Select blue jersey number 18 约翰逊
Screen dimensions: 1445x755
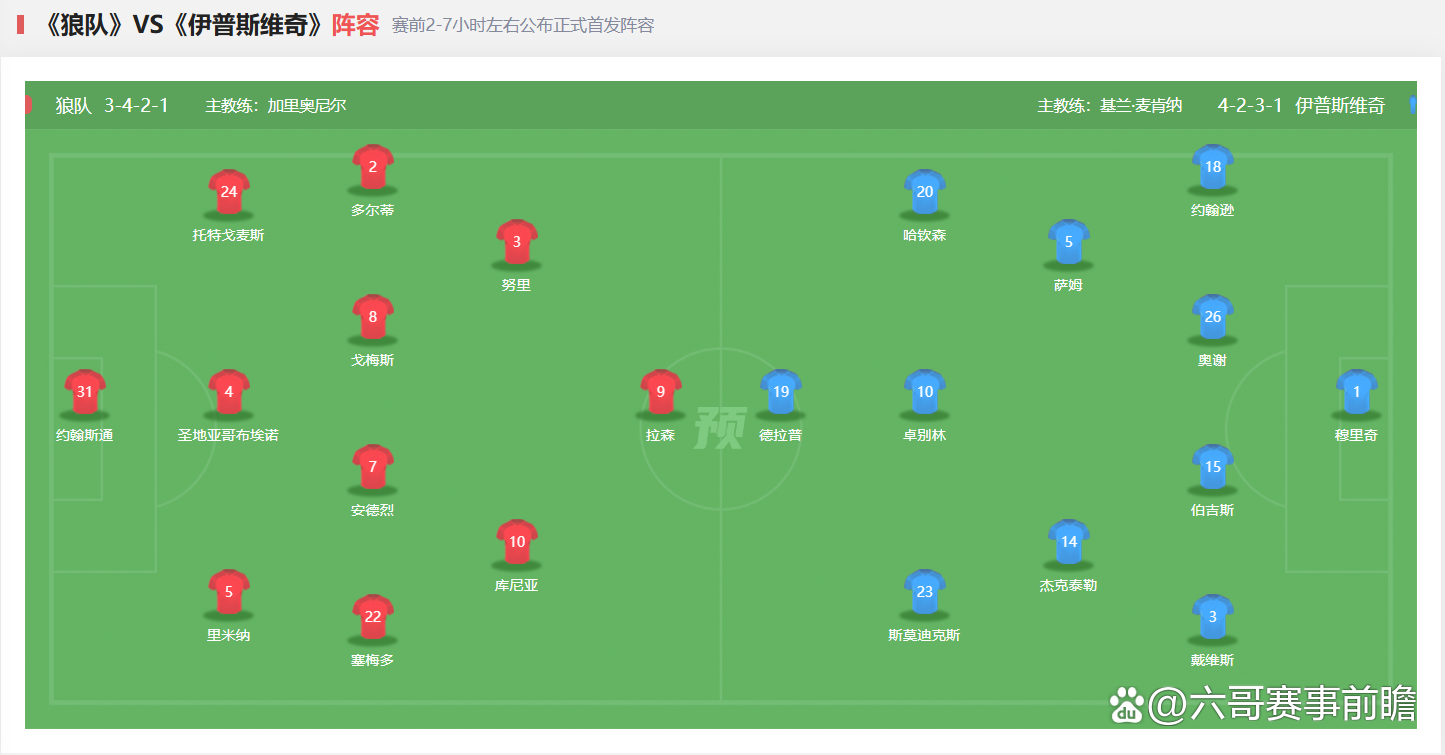1213,167
